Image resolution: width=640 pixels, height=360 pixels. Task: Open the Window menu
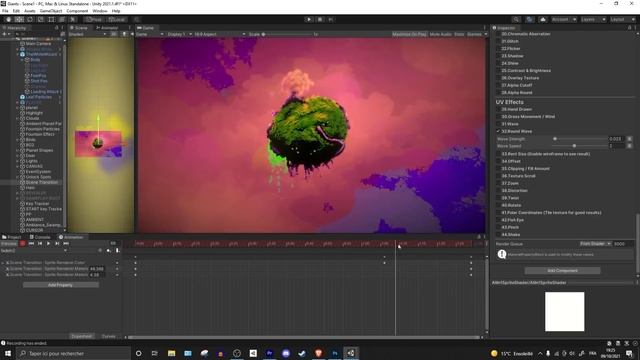click(100, 11)
